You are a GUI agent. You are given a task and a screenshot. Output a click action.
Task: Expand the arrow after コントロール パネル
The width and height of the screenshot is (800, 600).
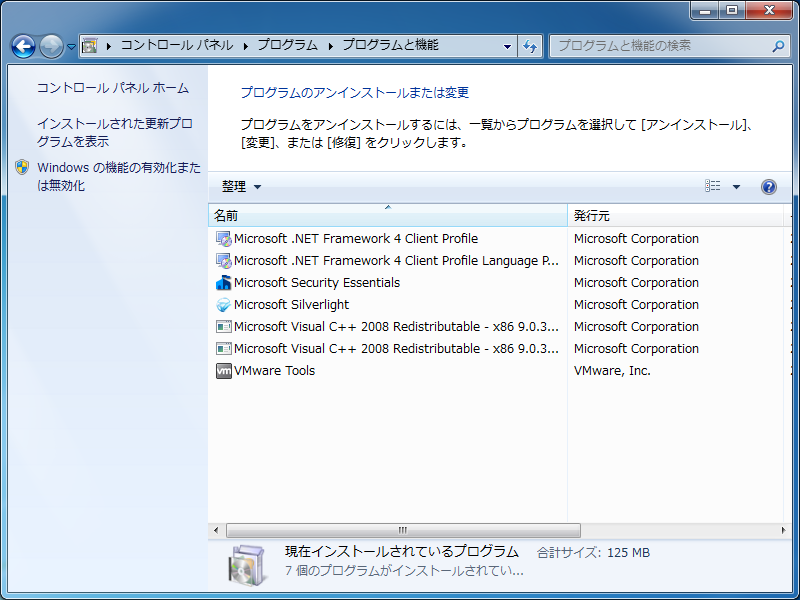click(245, 46)
